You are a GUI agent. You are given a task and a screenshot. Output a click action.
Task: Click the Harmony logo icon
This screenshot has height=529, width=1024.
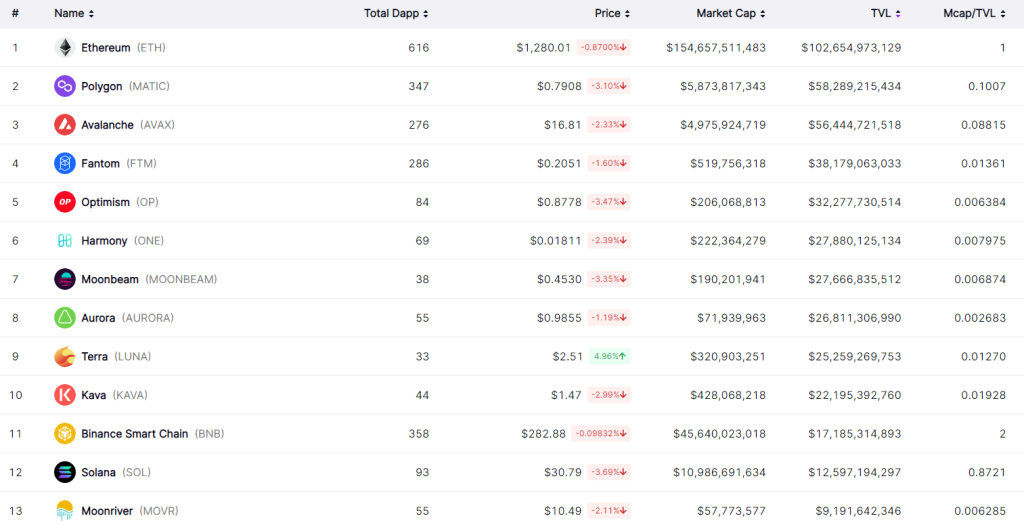tap(65, 240)
